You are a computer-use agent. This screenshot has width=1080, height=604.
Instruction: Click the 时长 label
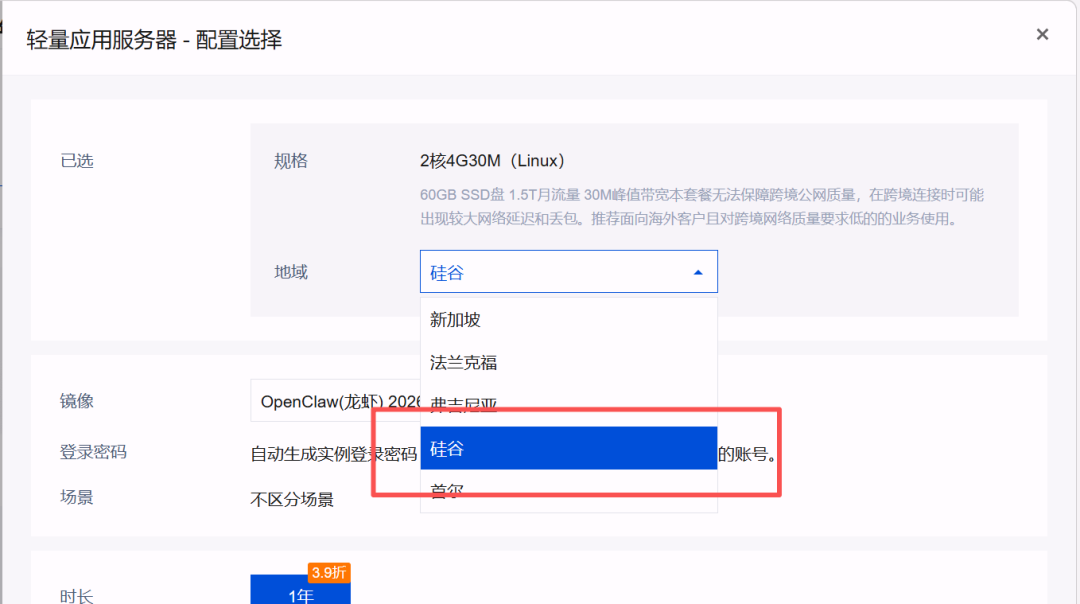coord(77,596)
